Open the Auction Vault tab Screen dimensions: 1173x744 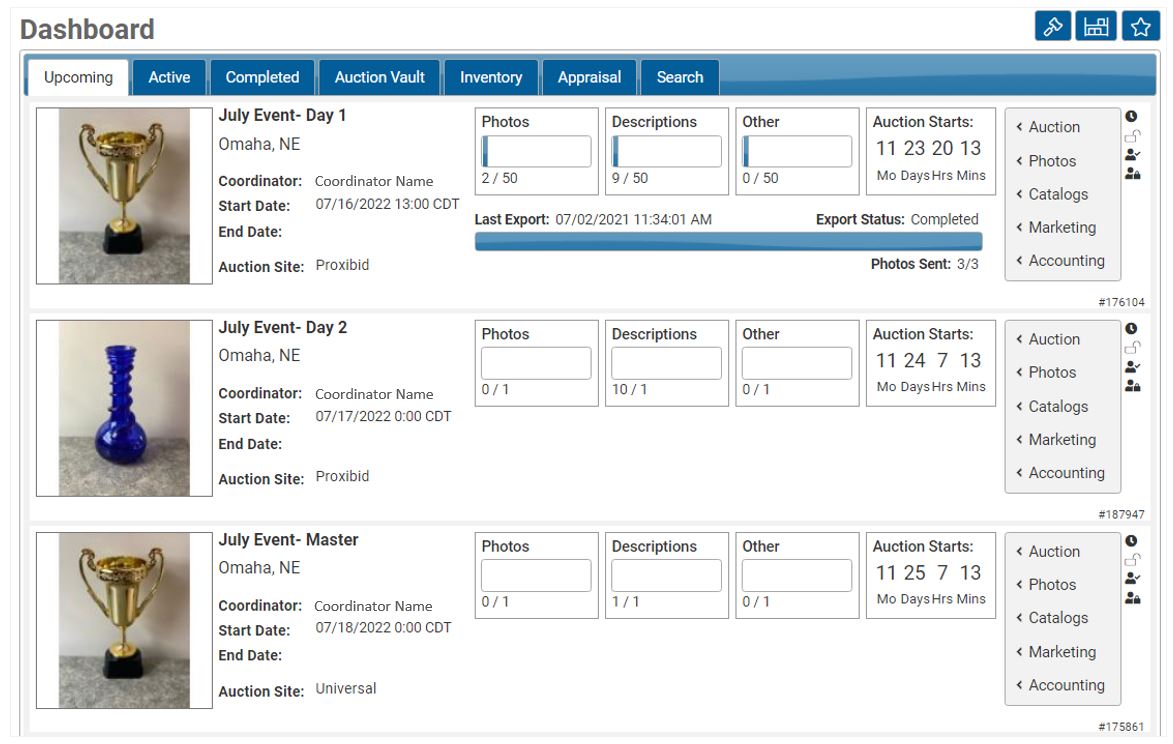pyautogui.click(x=378, y=76)
